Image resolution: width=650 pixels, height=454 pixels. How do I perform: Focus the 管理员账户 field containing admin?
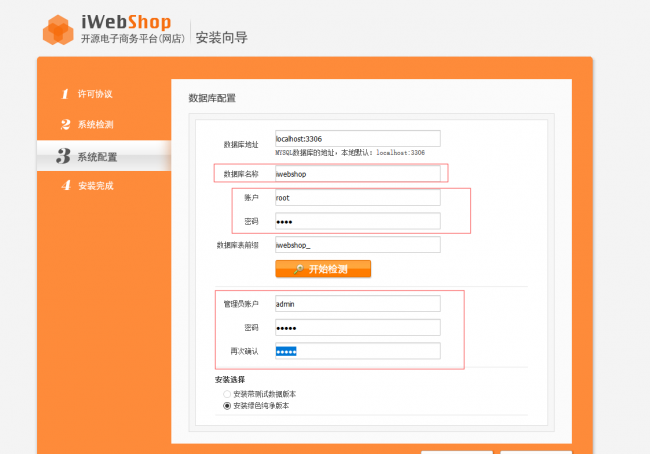click(358, 303)
